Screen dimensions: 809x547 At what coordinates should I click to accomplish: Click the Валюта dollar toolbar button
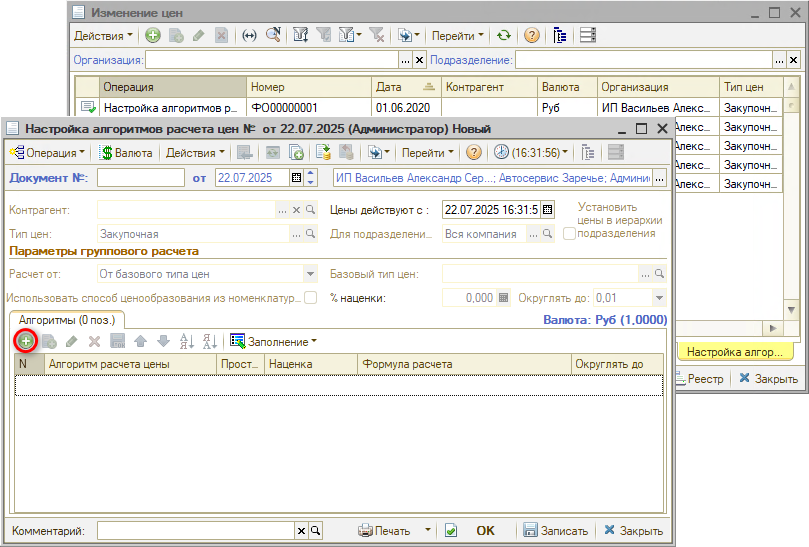(126, 153)
